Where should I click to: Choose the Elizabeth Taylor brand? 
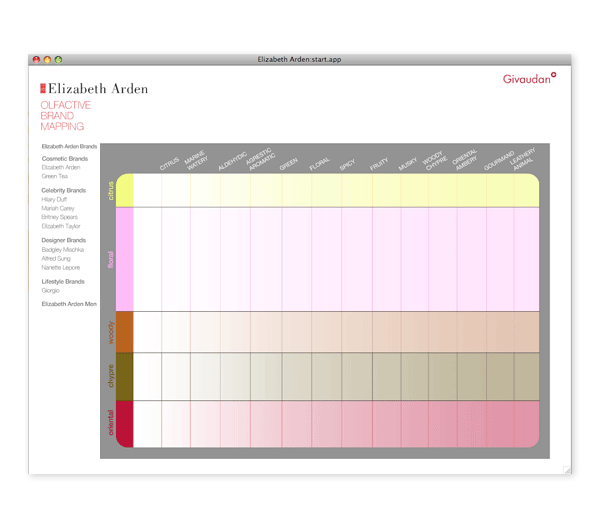tap(61, 226)
